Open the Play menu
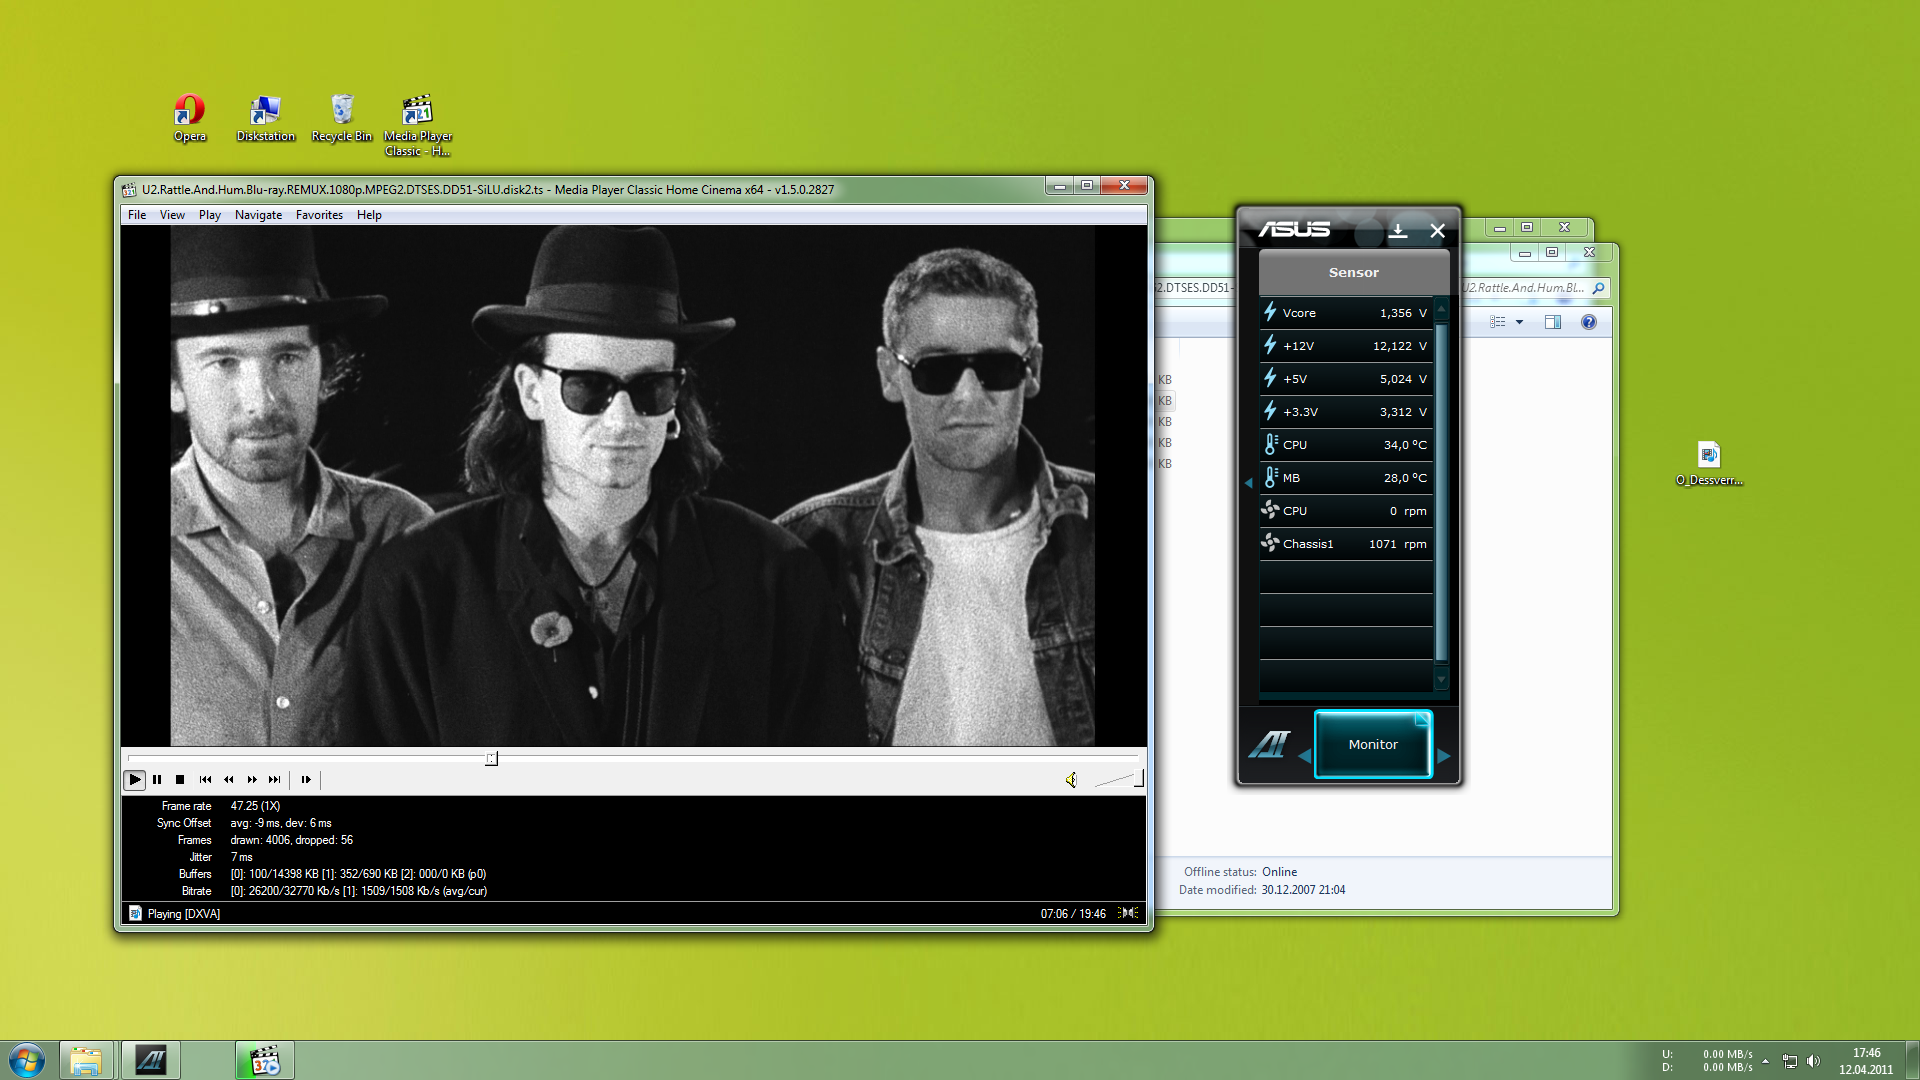The width and height of the screenshot is (1920, 1080). [210, 215]
